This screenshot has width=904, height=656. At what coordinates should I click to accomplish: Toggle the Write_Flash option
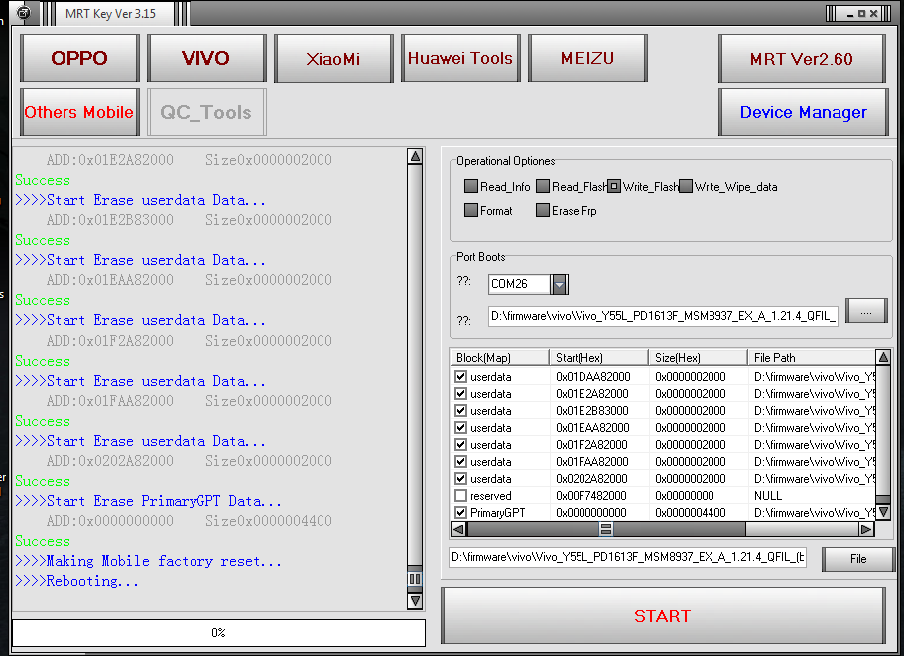pyautogui.click(x=614, y=186)
